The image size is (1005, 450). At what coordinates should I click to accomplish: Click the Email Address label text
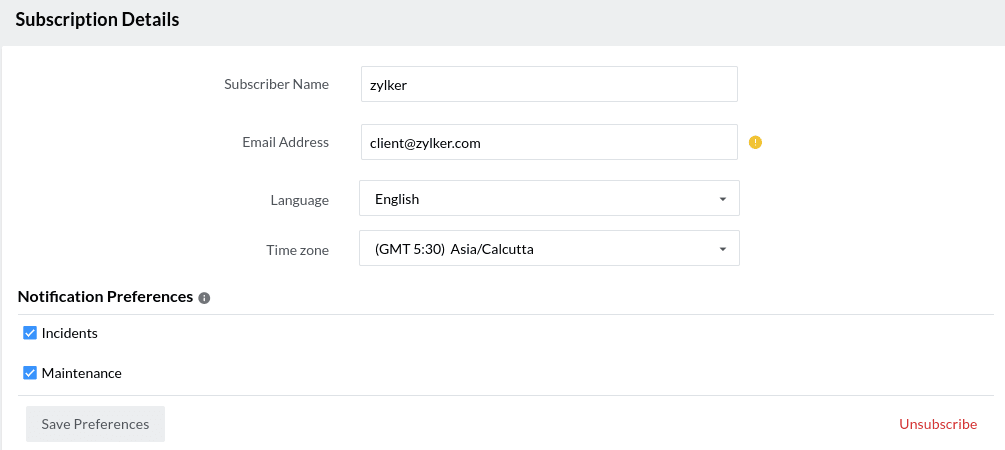tap(285, 142)
